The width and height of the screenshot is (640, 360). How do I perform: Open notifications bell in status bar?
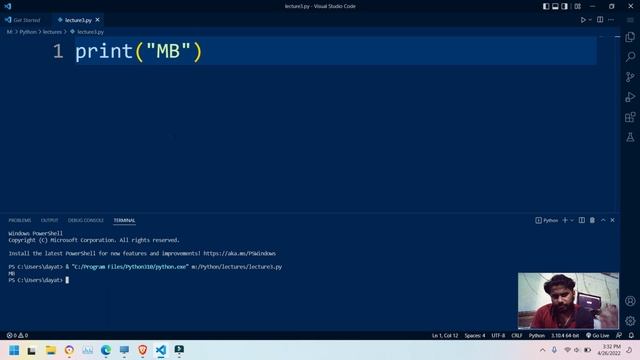coord(631,336)
